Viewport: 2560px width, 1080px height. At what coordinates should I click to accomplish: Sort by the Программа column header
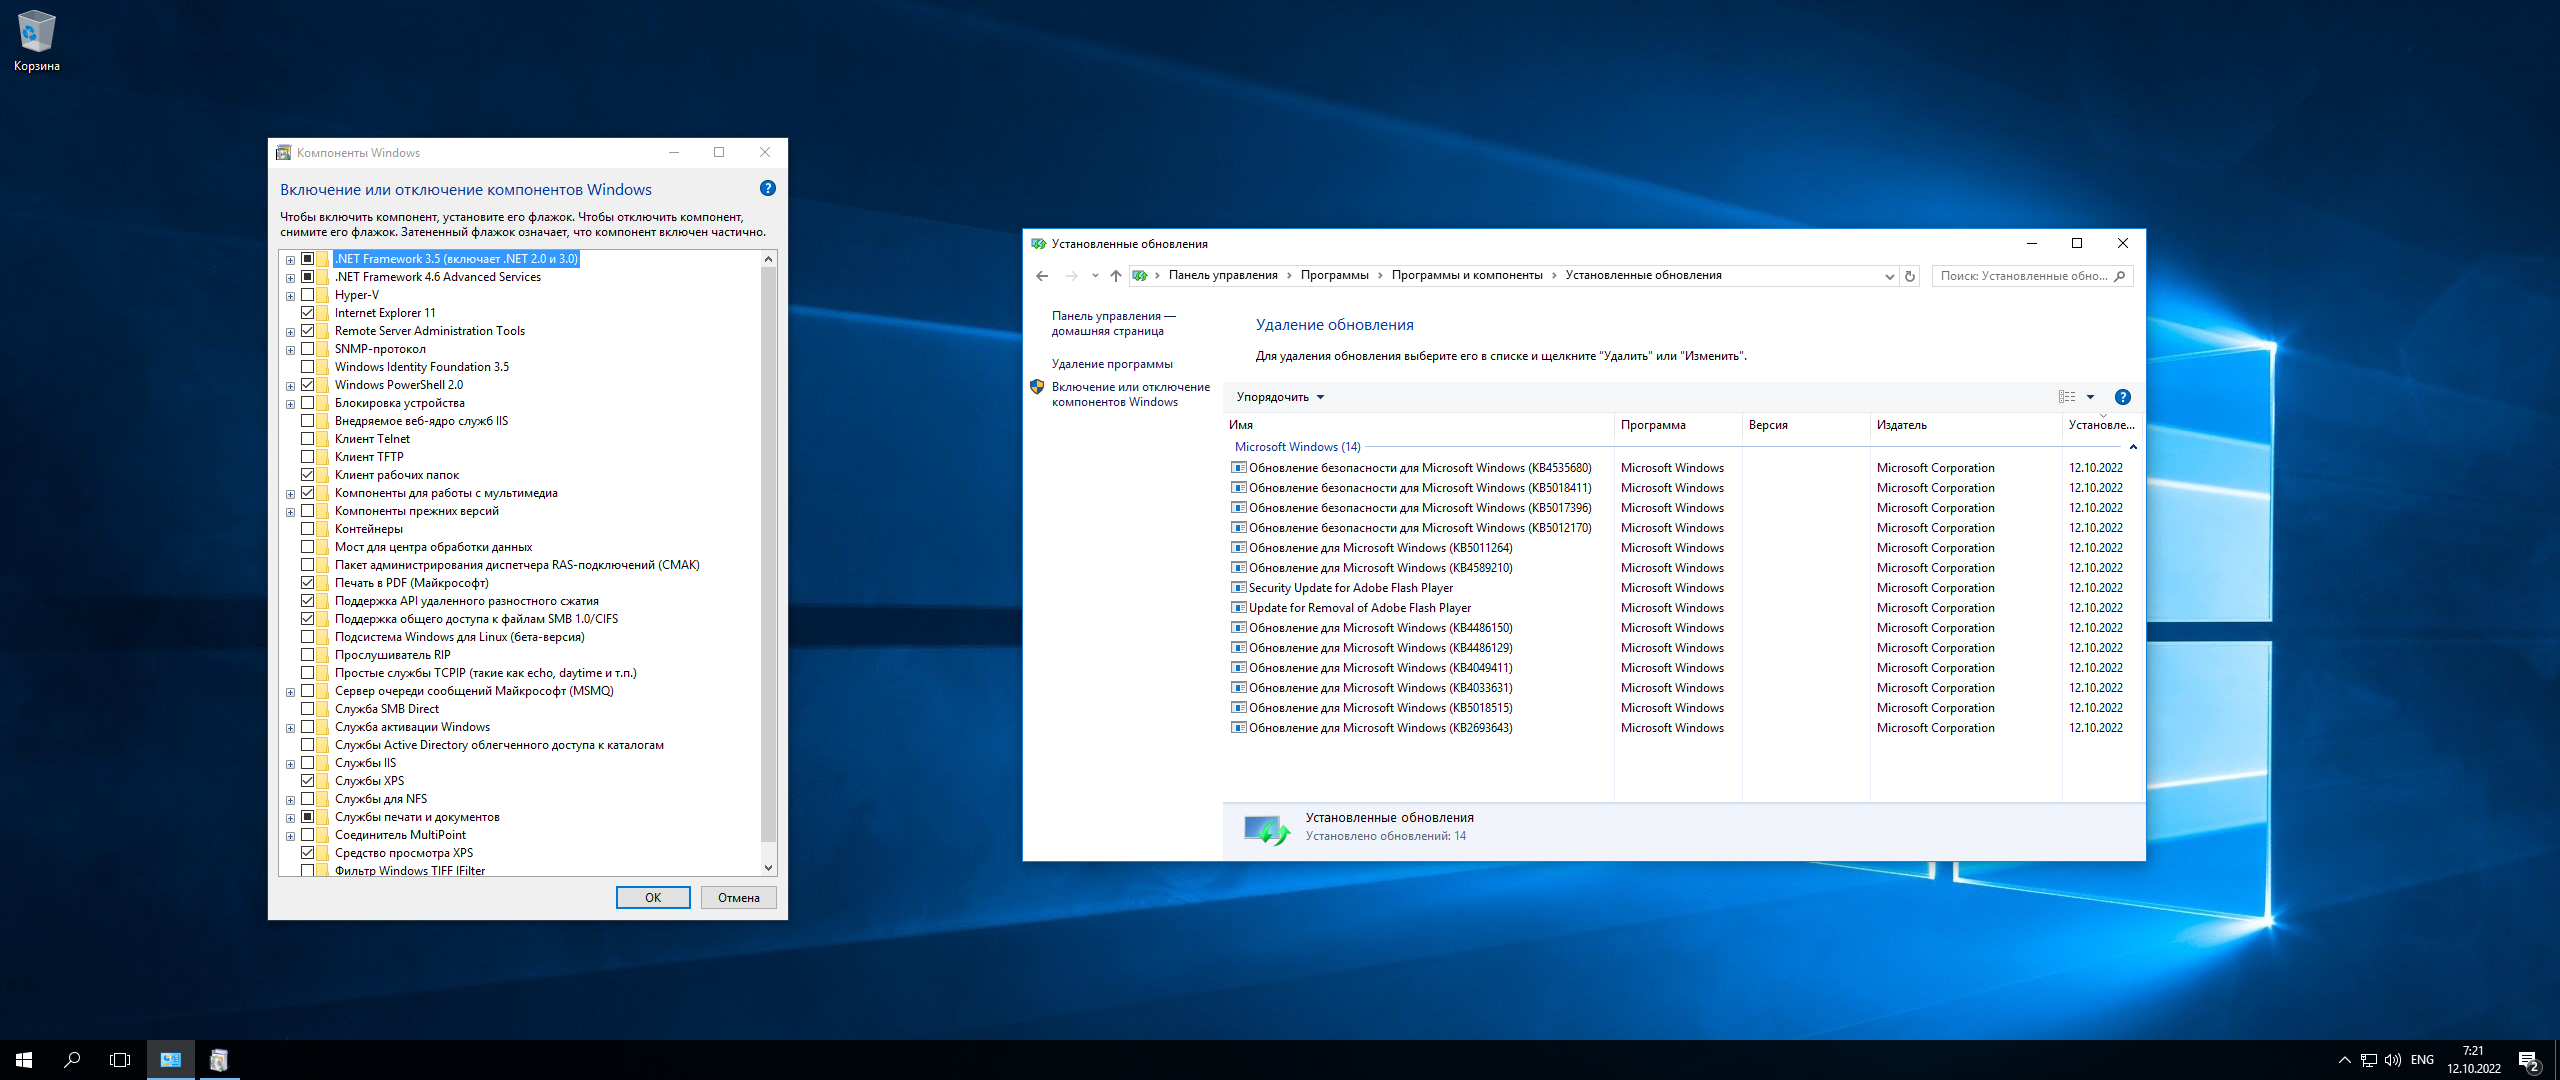(1678, 425)
